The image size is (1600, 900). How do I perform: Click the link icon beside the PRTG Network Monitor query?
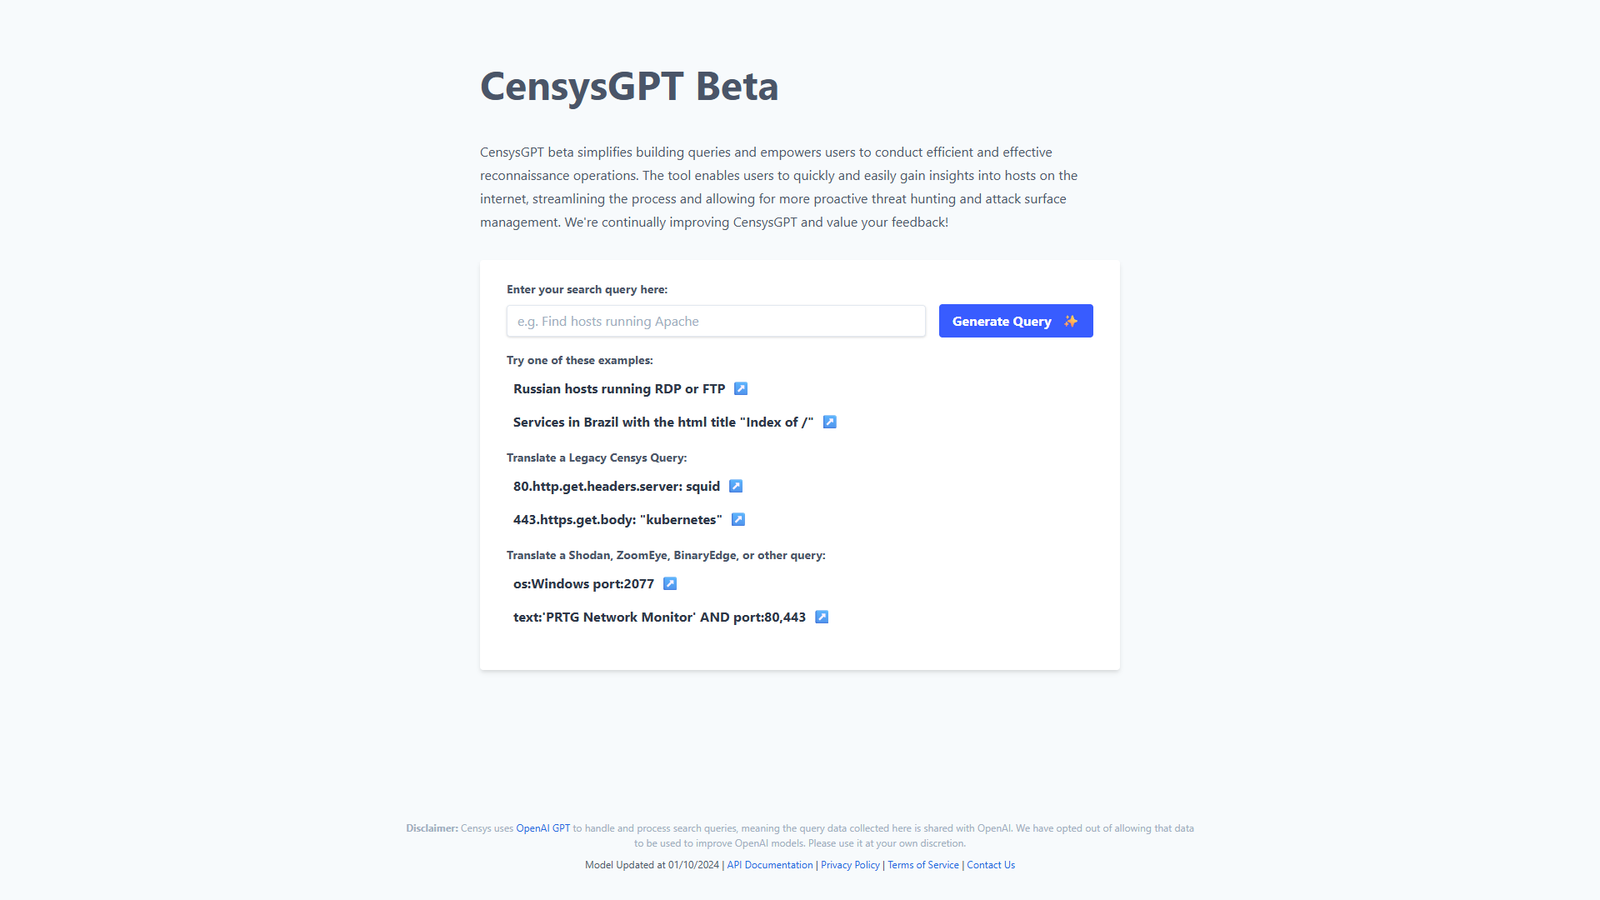click(821, 617)
